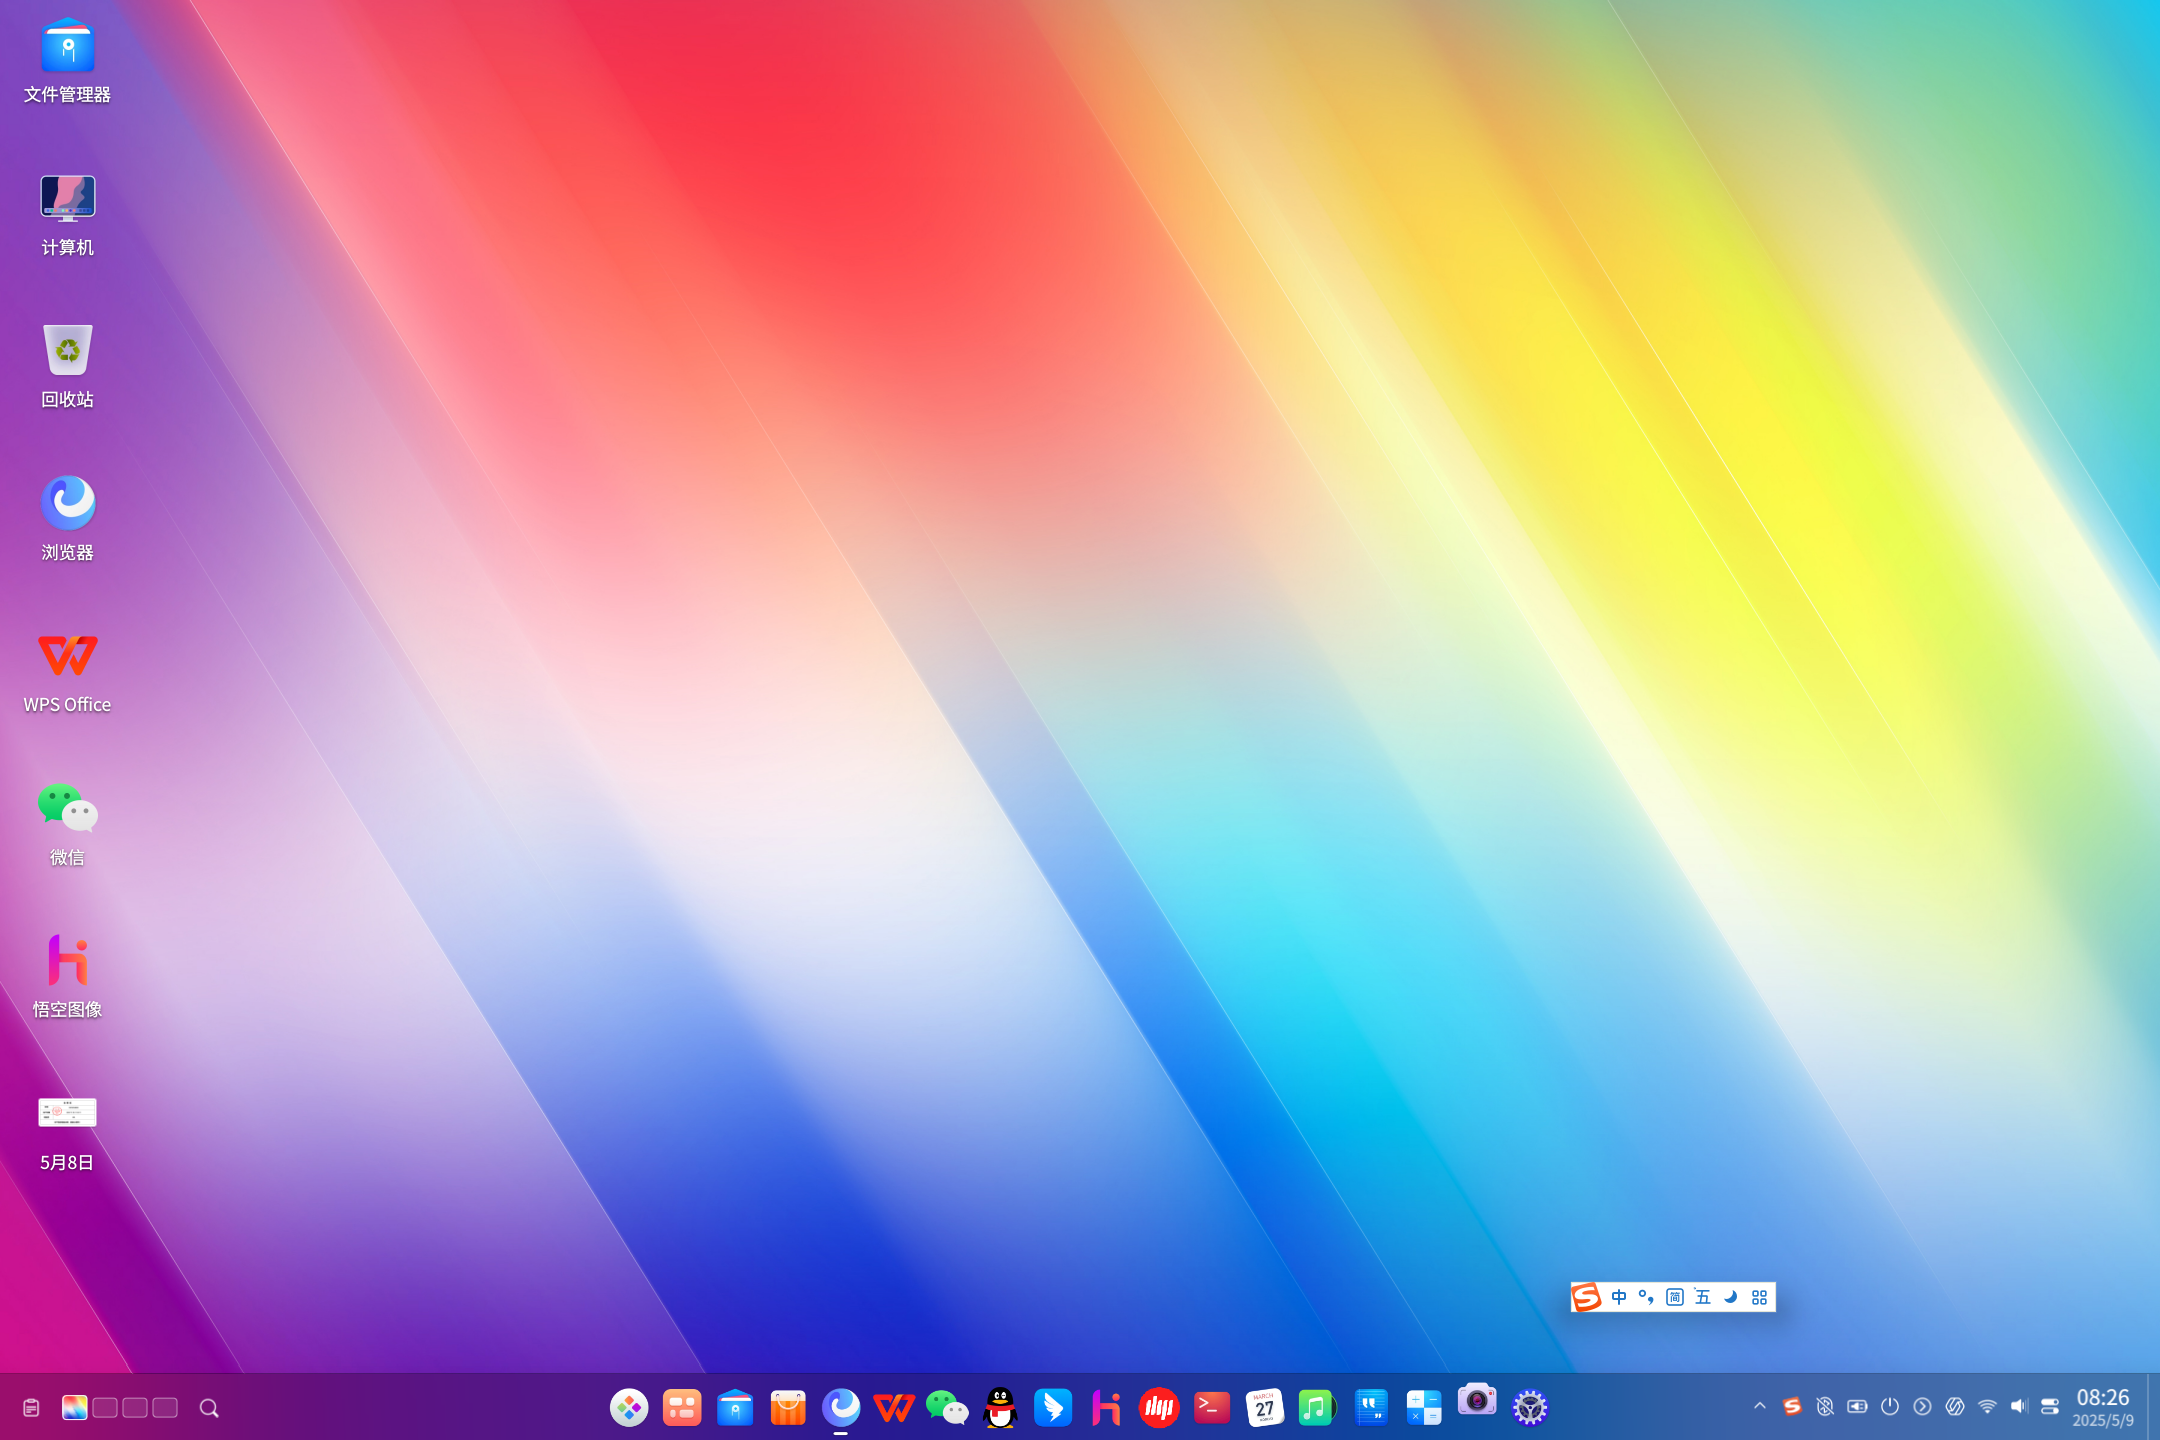Launch the file manager from the dock

pos(735,1408)
